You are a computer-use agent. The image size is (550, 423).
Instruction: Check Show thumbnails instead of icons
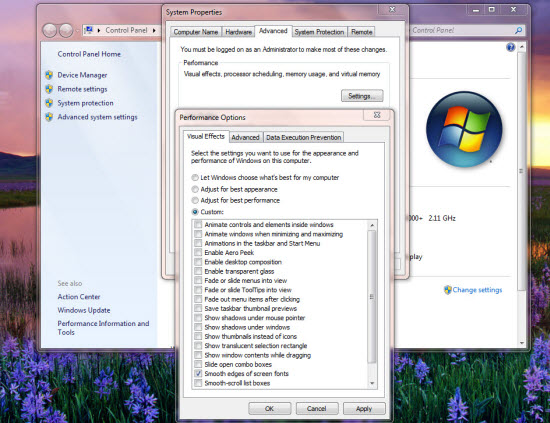(198, 336)
